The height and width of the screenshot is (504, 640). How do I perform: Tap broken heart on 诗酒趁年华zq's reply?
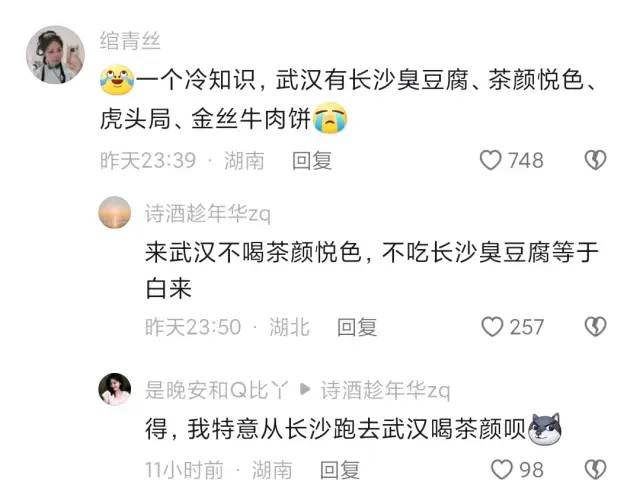click(596, 327)
